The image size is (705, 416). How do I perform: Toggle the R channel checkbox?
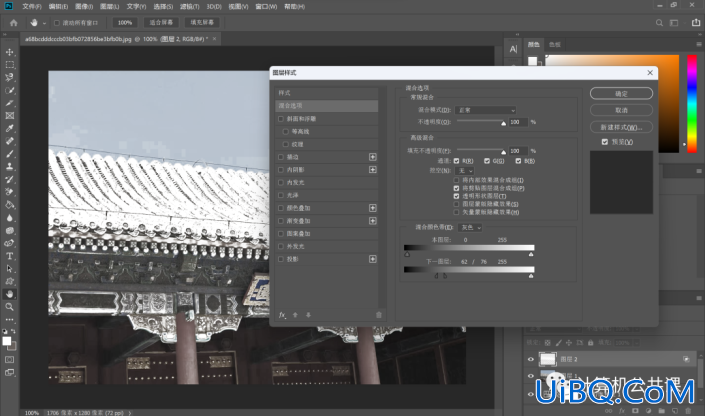(456, 161)
